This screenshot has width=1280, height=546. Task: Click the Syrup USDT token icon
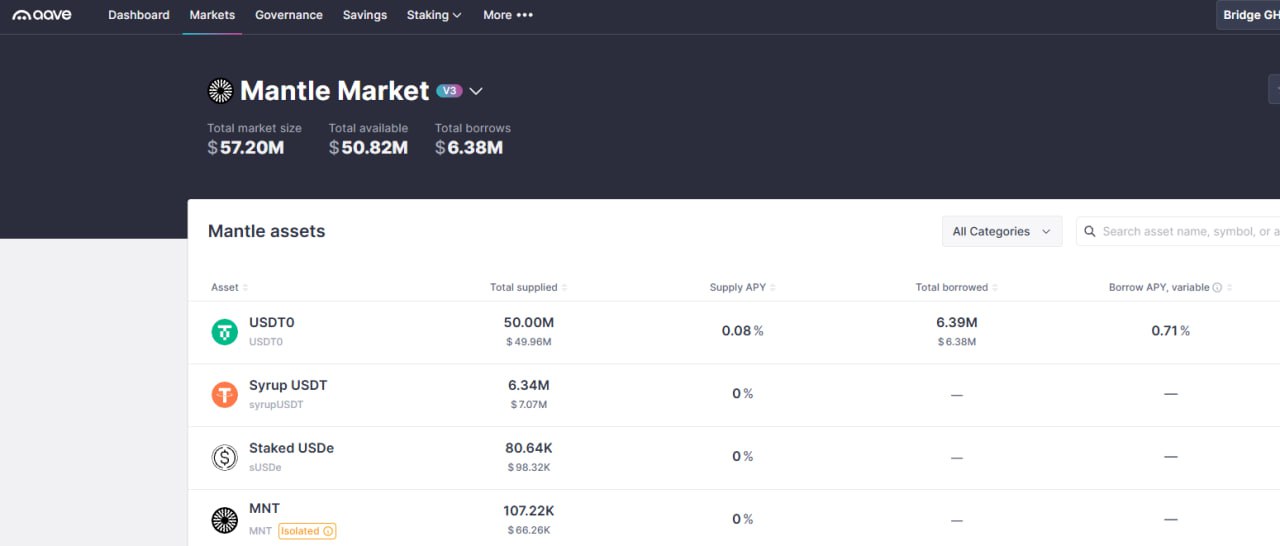pos(225,395)
